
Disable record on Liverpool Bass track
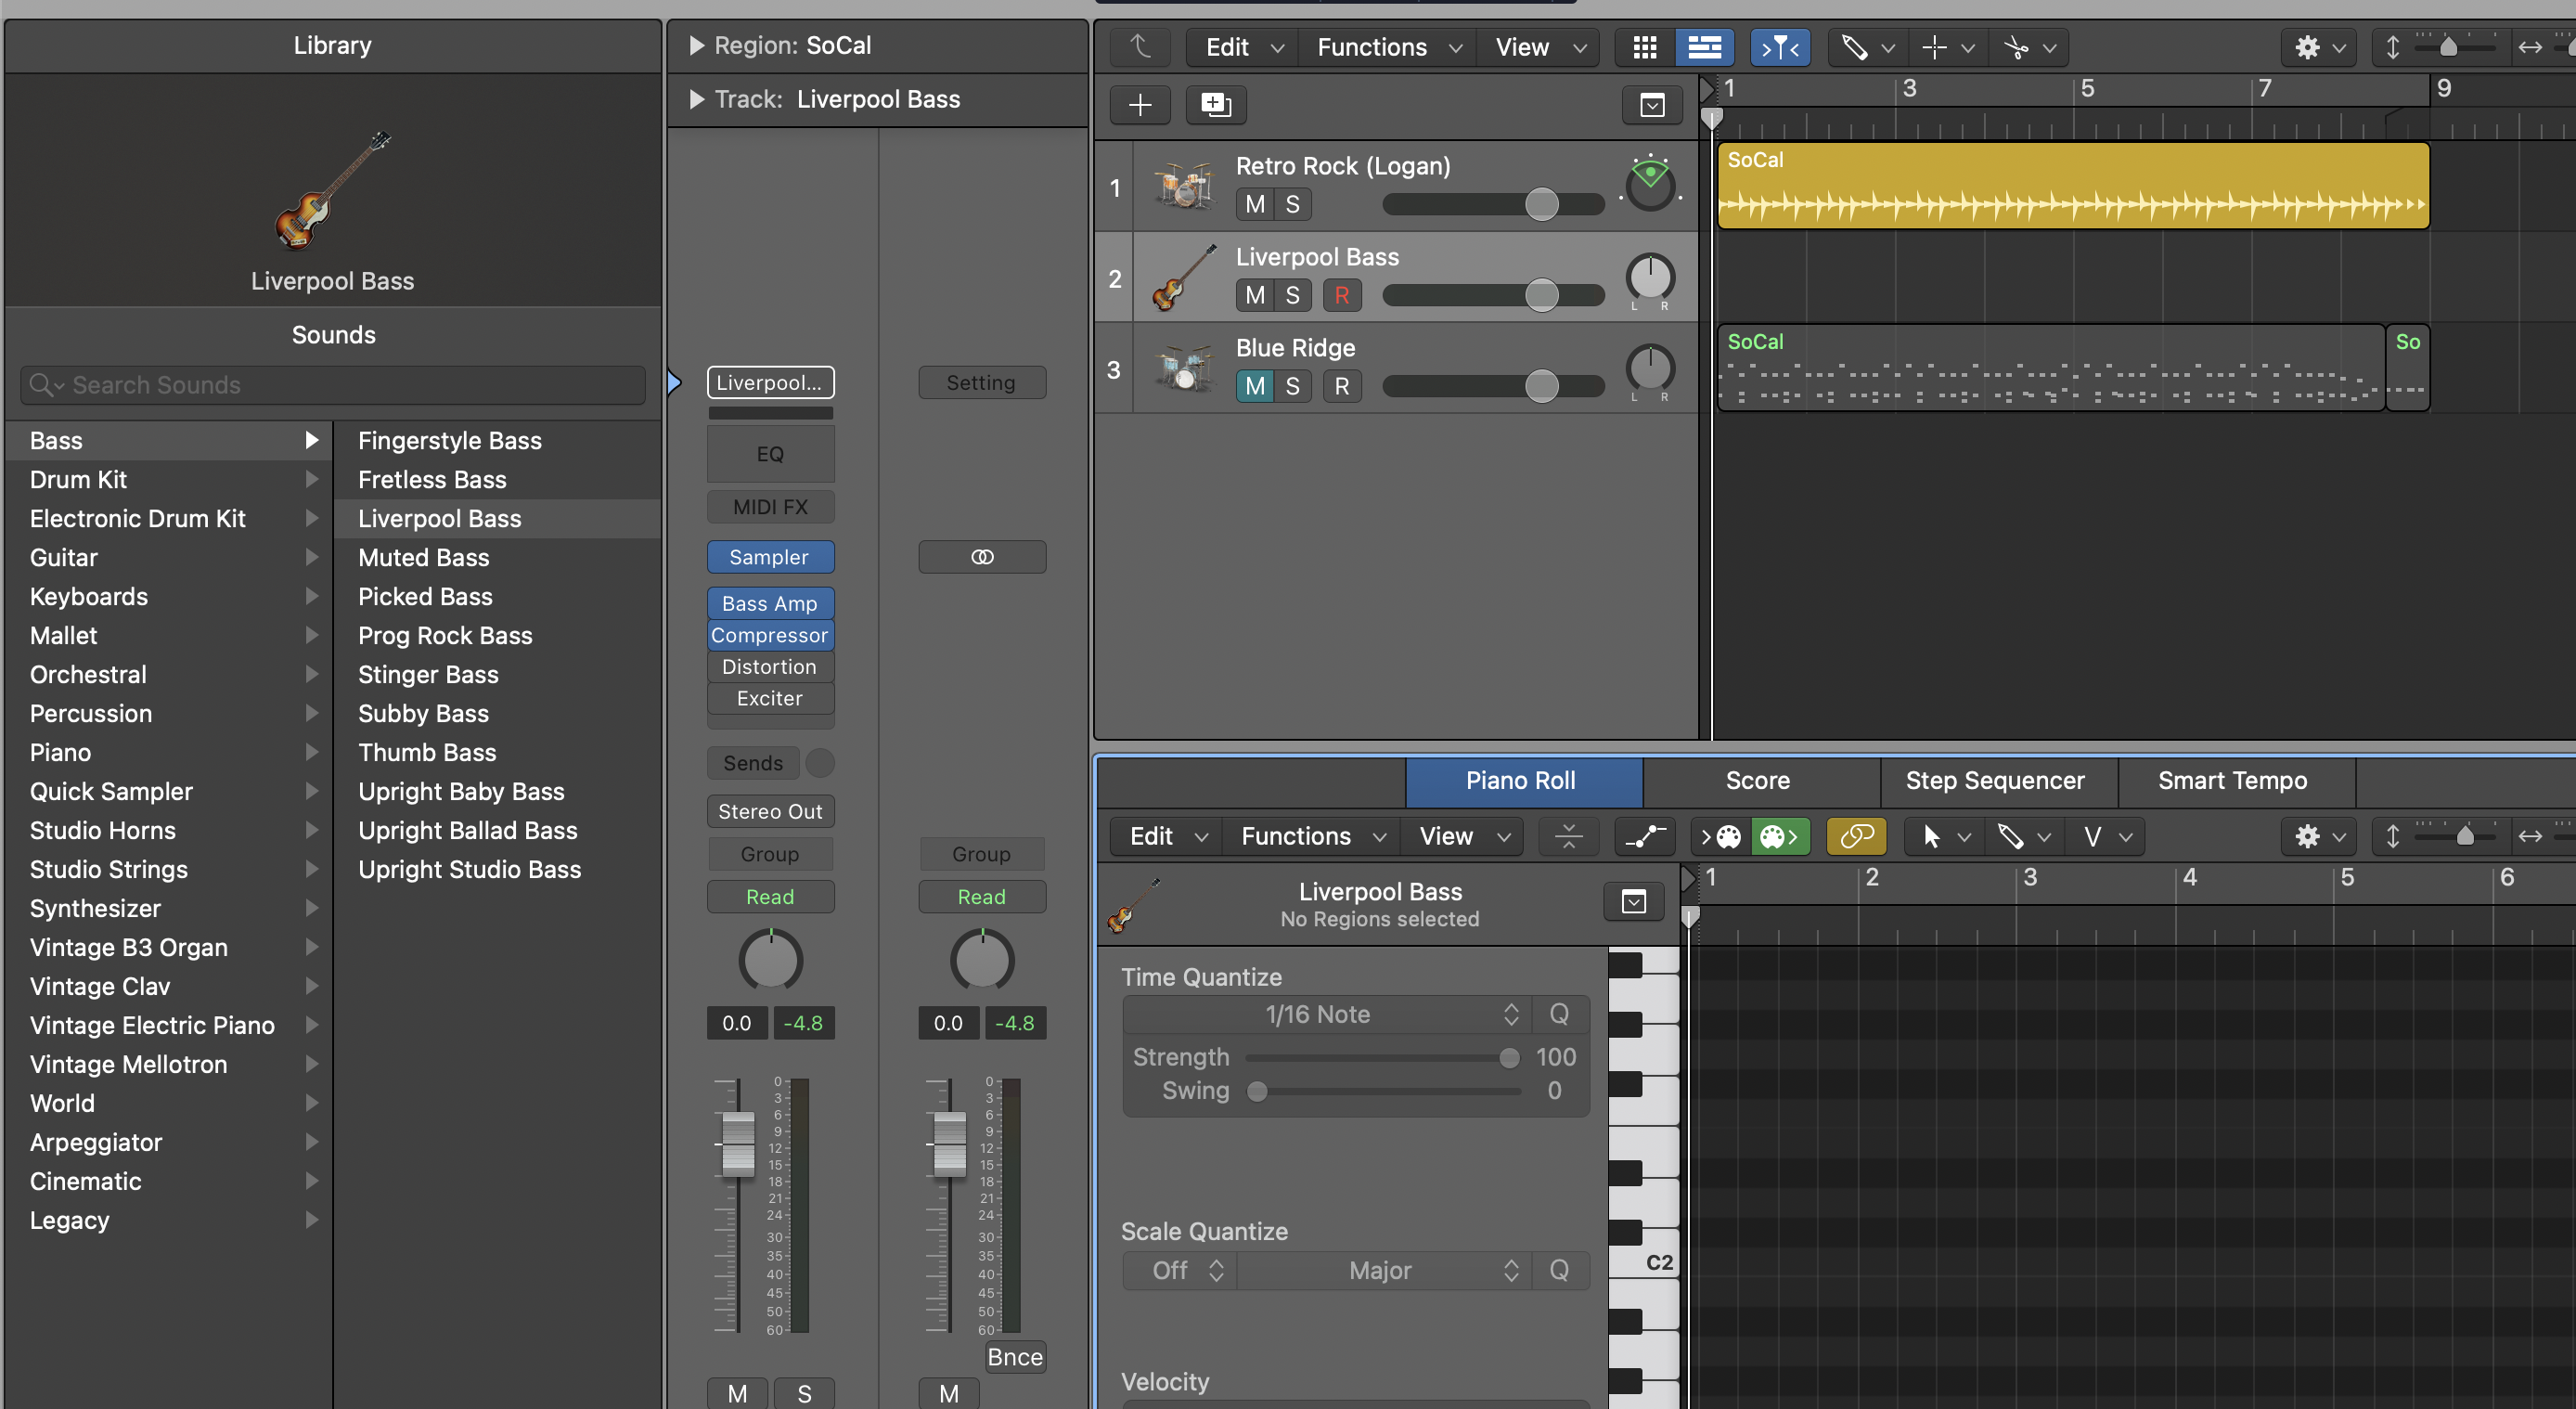tap(1341, 295)
